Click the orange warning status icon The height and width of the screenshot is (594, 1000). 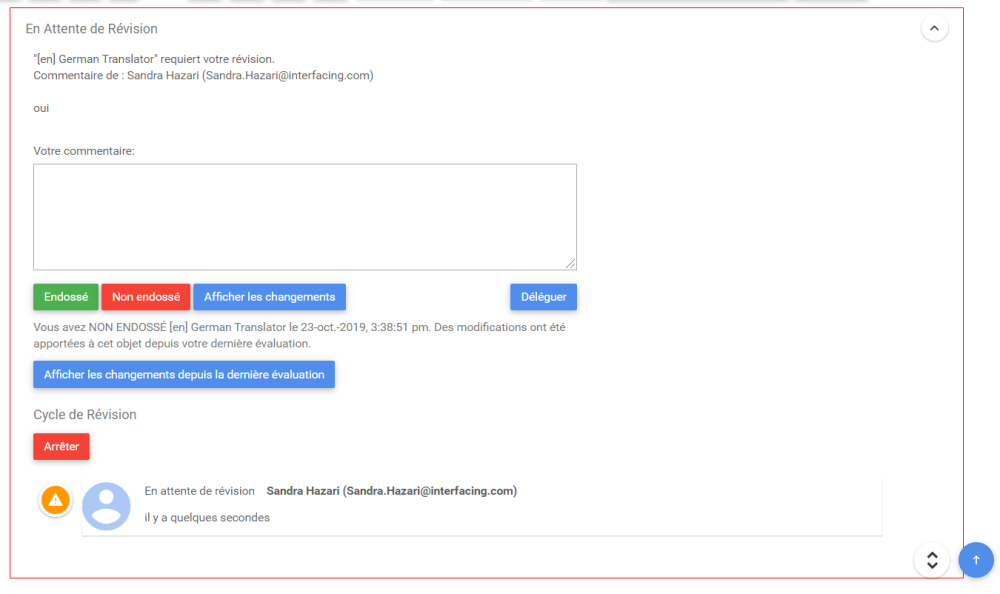[55, 500]
